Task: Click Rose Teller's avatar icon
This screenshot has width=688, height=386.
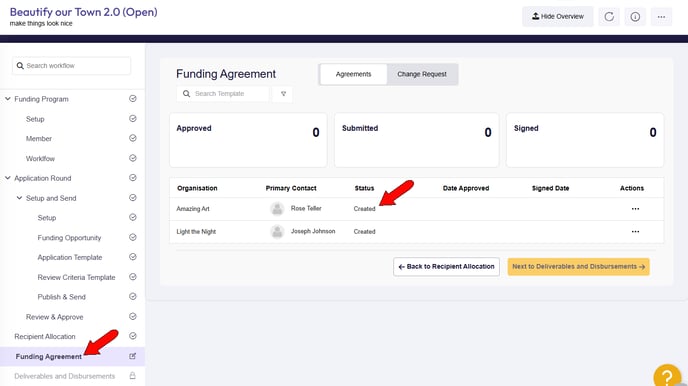Action: (277, 209)
